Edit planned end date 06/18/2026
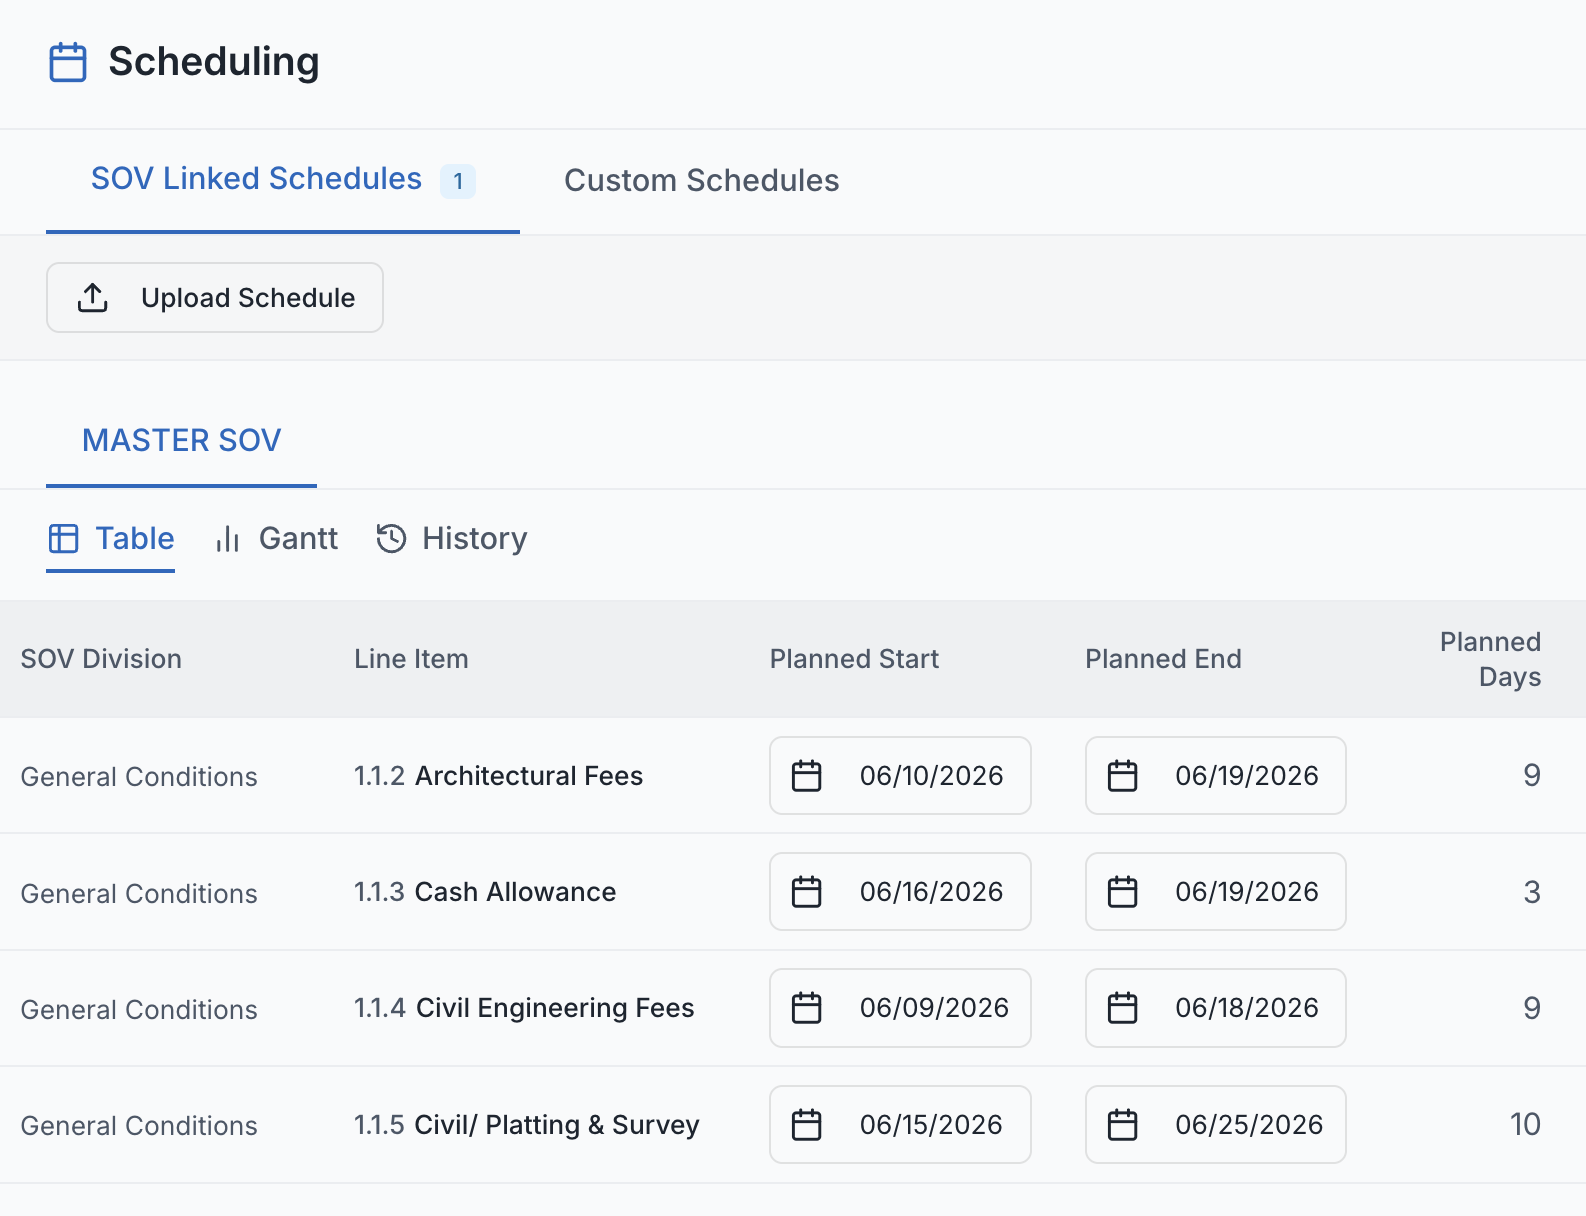The width and height of the screenshot is (1586, 1216). click(x=1216, y=1008)
